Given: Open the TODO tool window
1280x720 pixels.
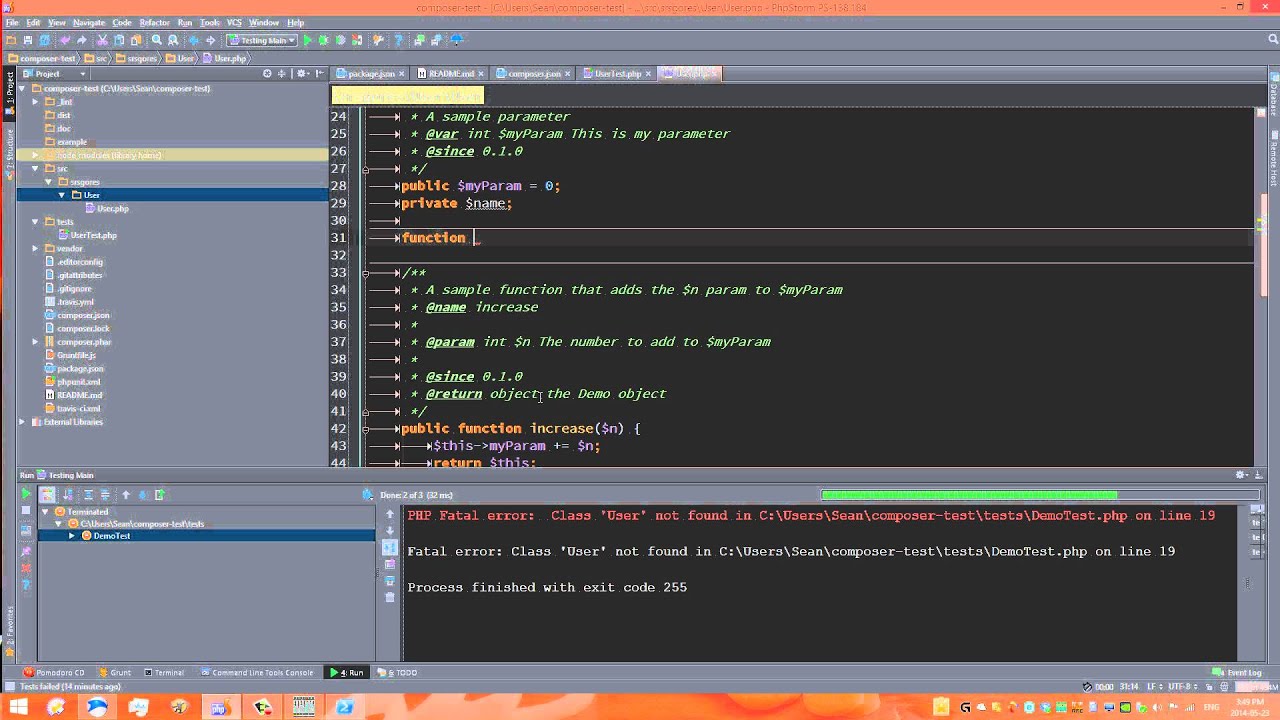Looking at the screenshot, I should coord(398,673).
